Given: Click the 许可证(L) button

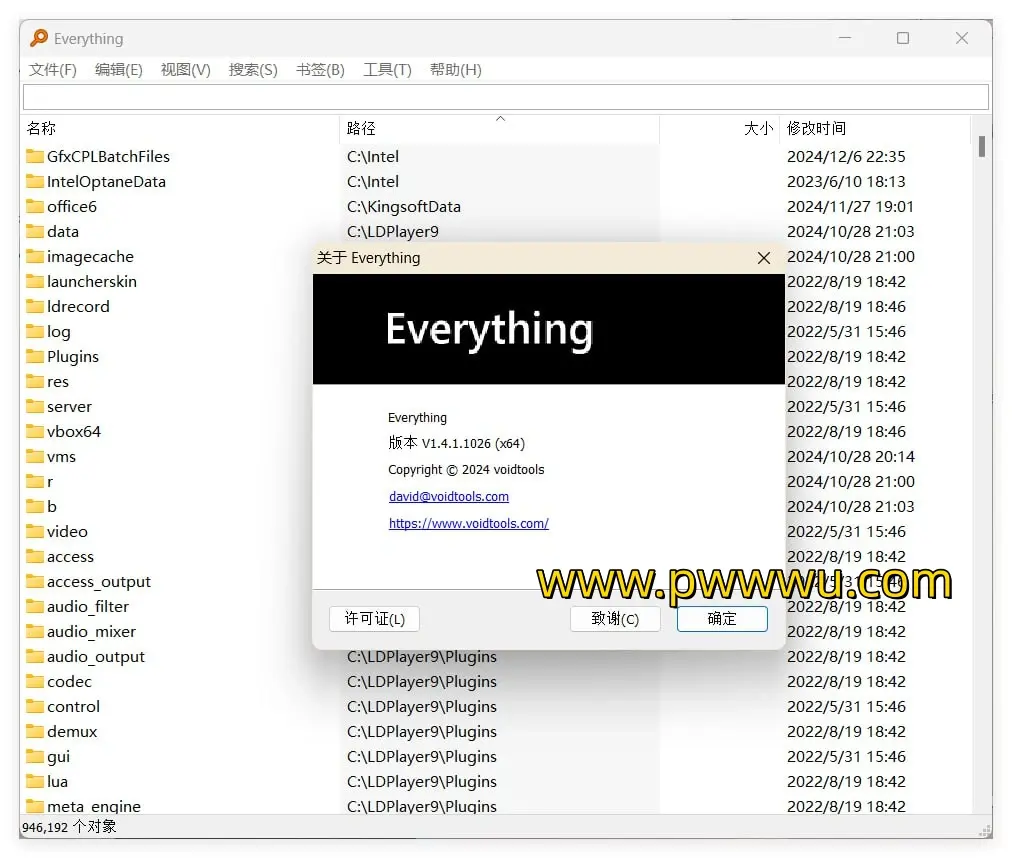Looking at the screenshot, I should (374, 619).
